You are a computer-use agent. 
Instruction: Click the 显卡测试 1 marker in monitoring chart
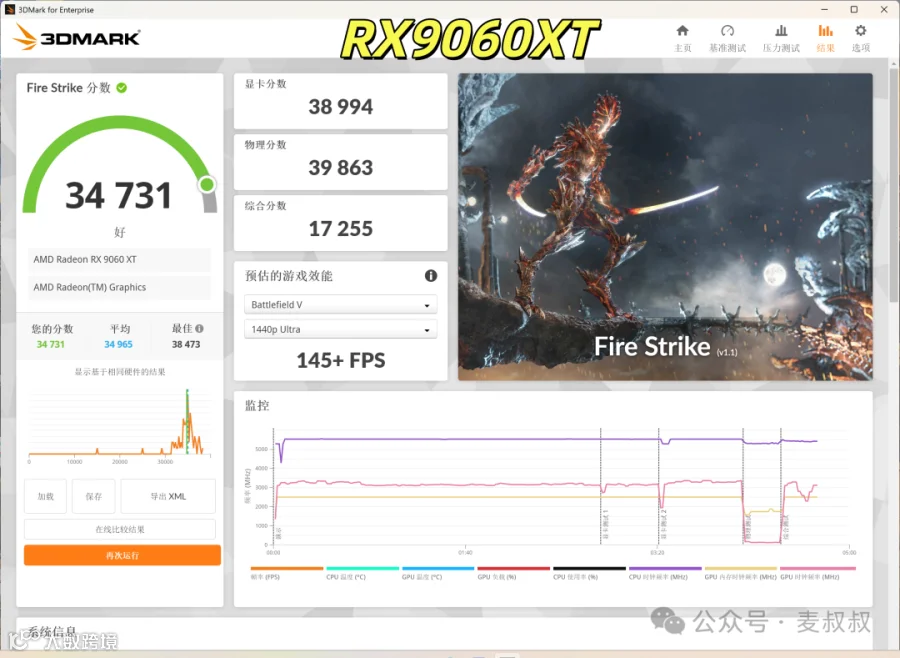coord(605,525)
